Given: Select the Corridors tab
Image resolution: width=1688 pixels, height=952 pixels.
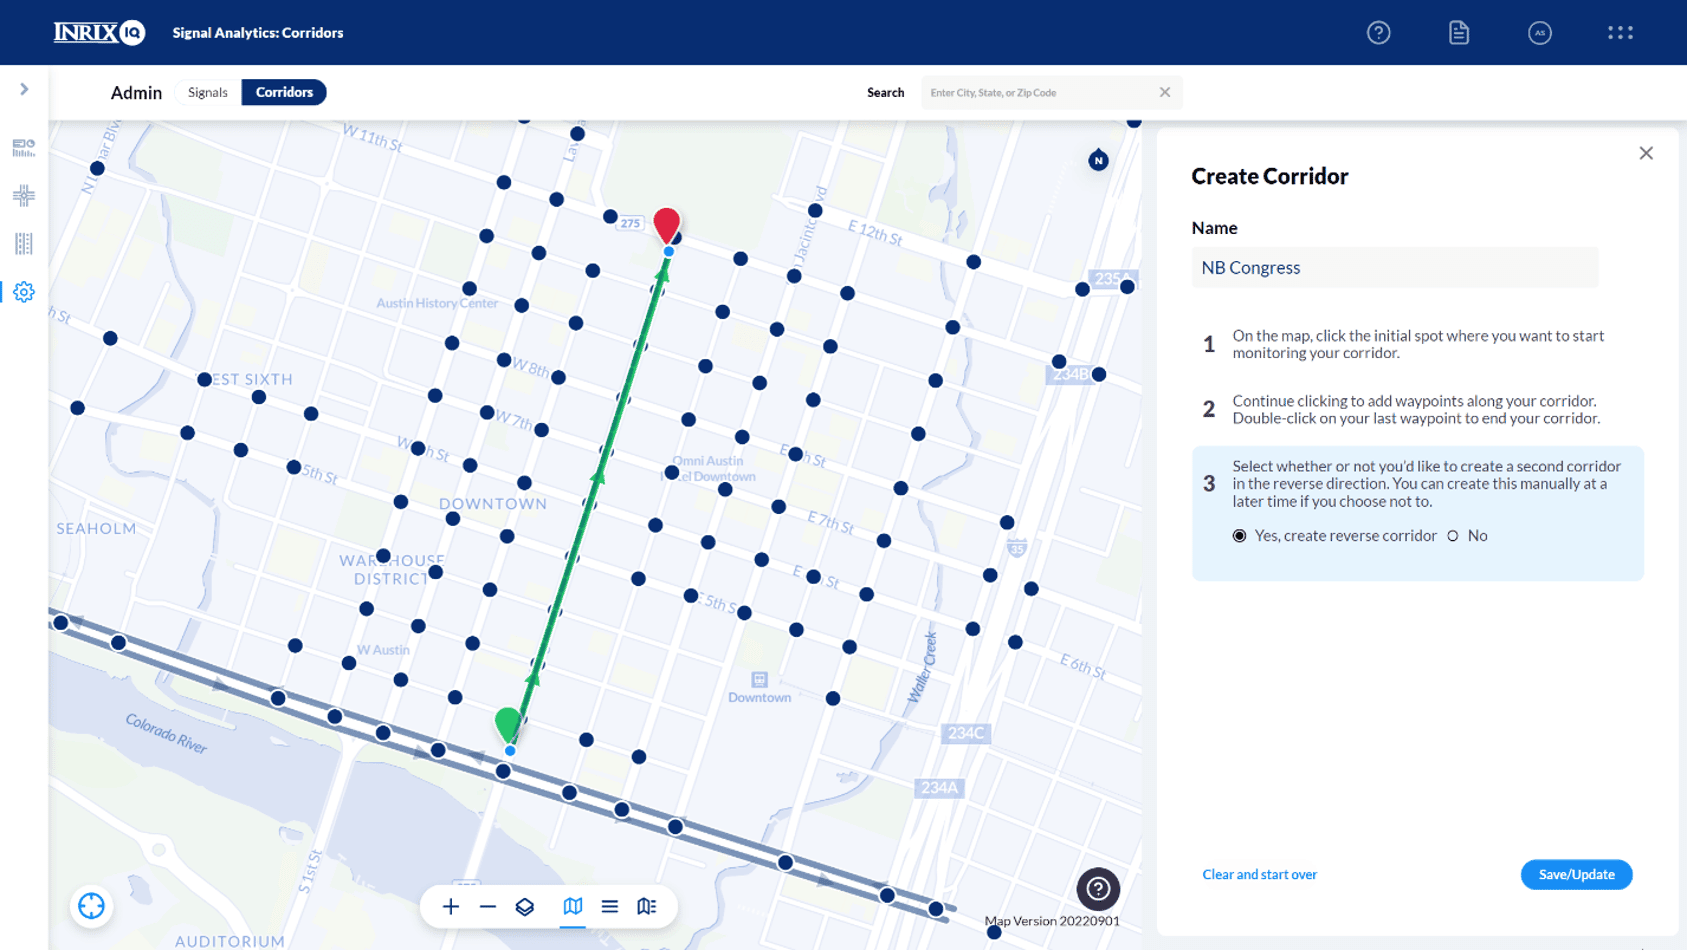Looking at the screenshot, I should (x=284, y=92).
